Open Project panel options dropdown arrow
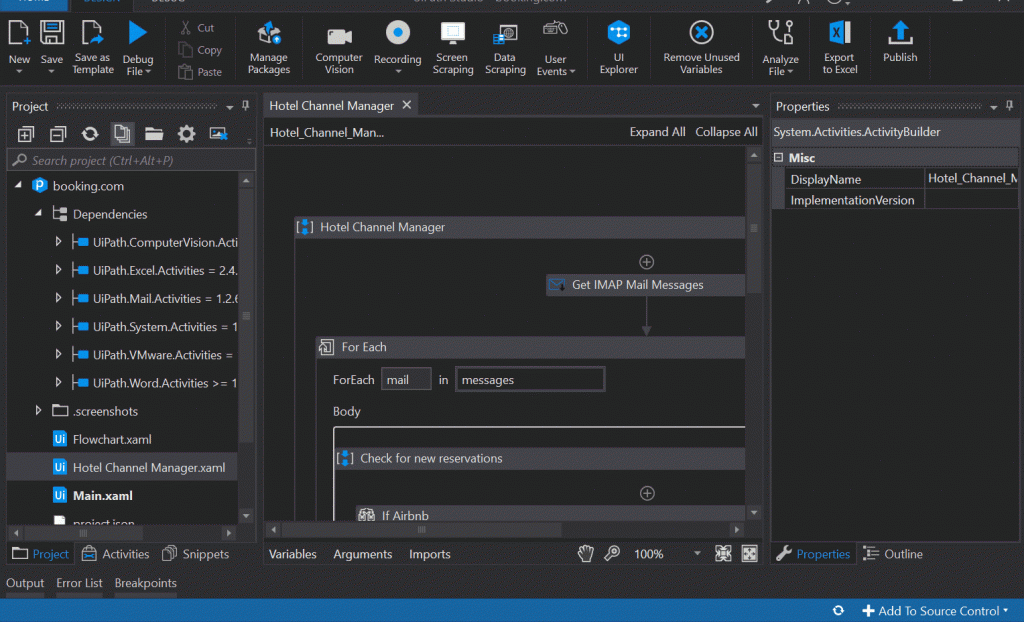Screen dimensions: 1024x622 coord(229,107)
